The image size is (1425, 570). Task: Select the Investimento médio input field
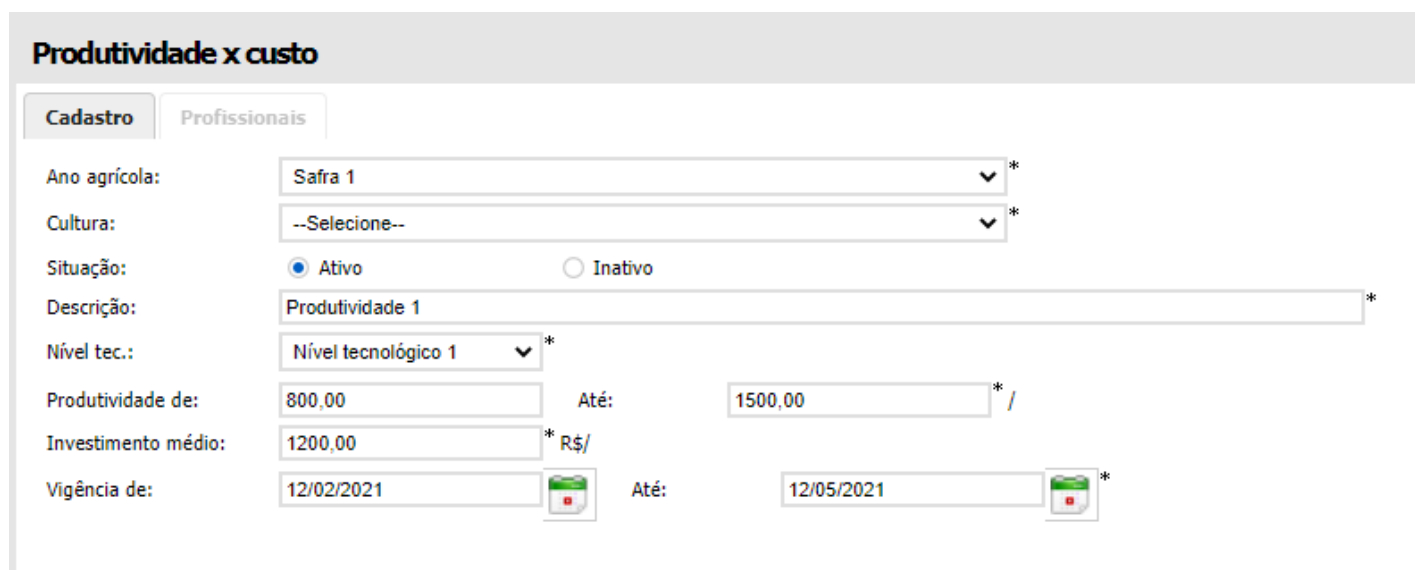[411, 443]
